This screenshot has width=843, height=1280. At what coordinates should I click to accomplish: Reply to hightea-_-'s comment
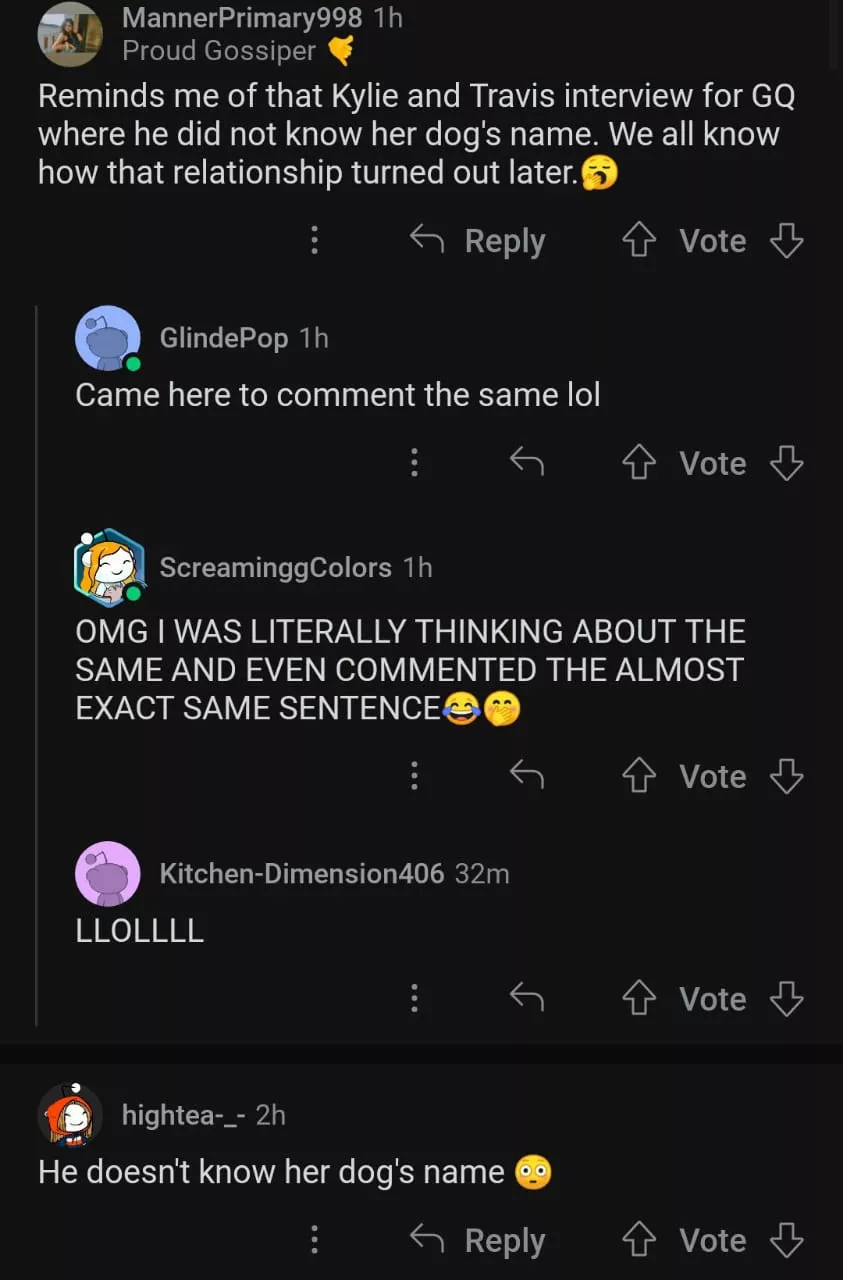[x=478, y=1241]
